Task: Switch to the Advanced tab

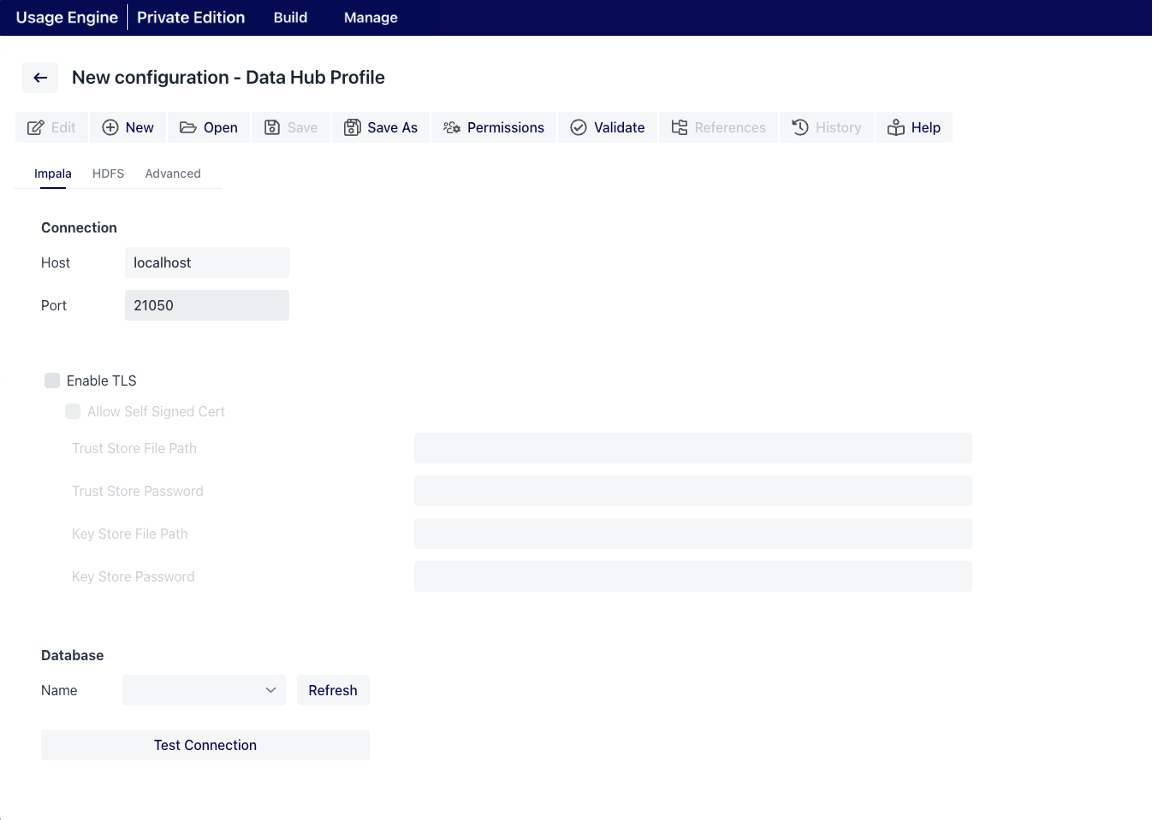Action: [x=172, y=174]
